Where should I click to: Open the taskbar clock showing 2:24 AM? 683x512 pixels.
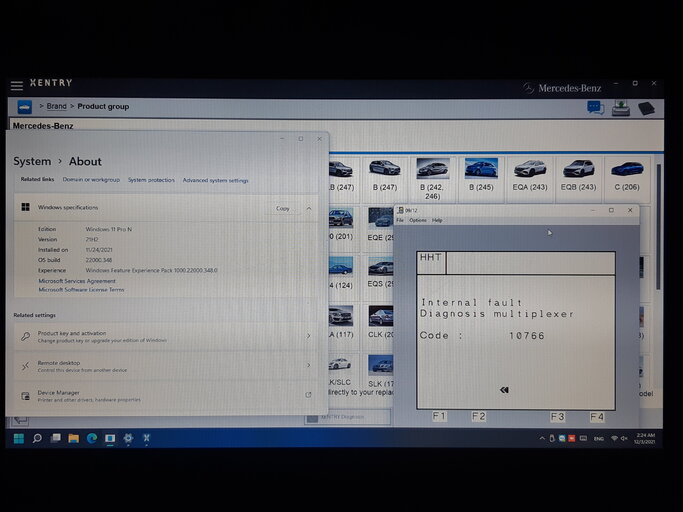click(645, 438)
